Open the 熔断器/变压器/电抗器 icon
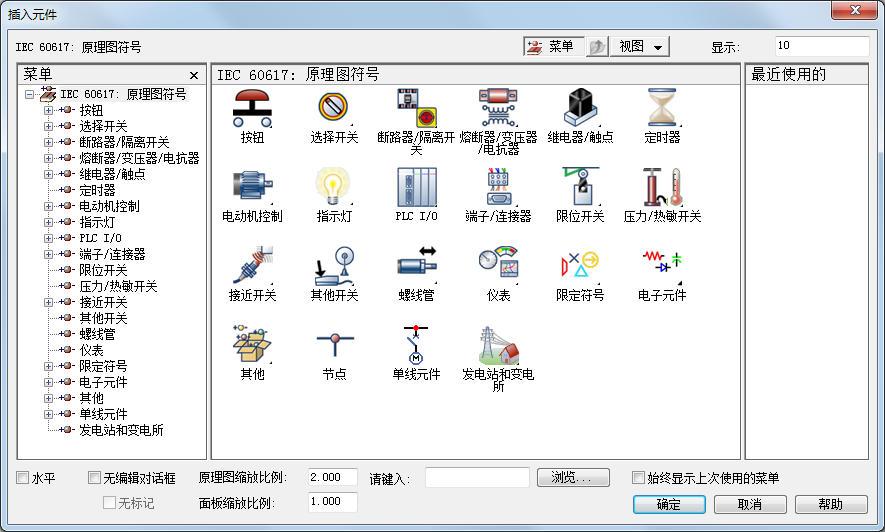 pyautogui.click(x=498, y=108)
